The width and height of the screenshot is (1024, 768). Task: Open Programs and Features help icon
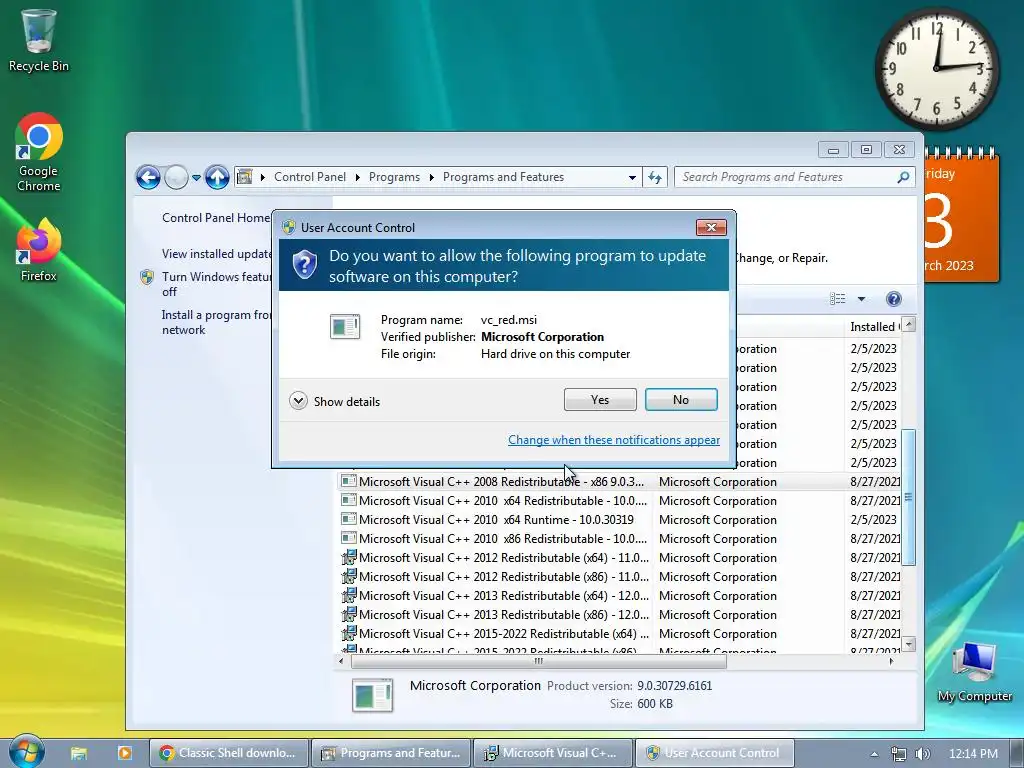(893, 299)
